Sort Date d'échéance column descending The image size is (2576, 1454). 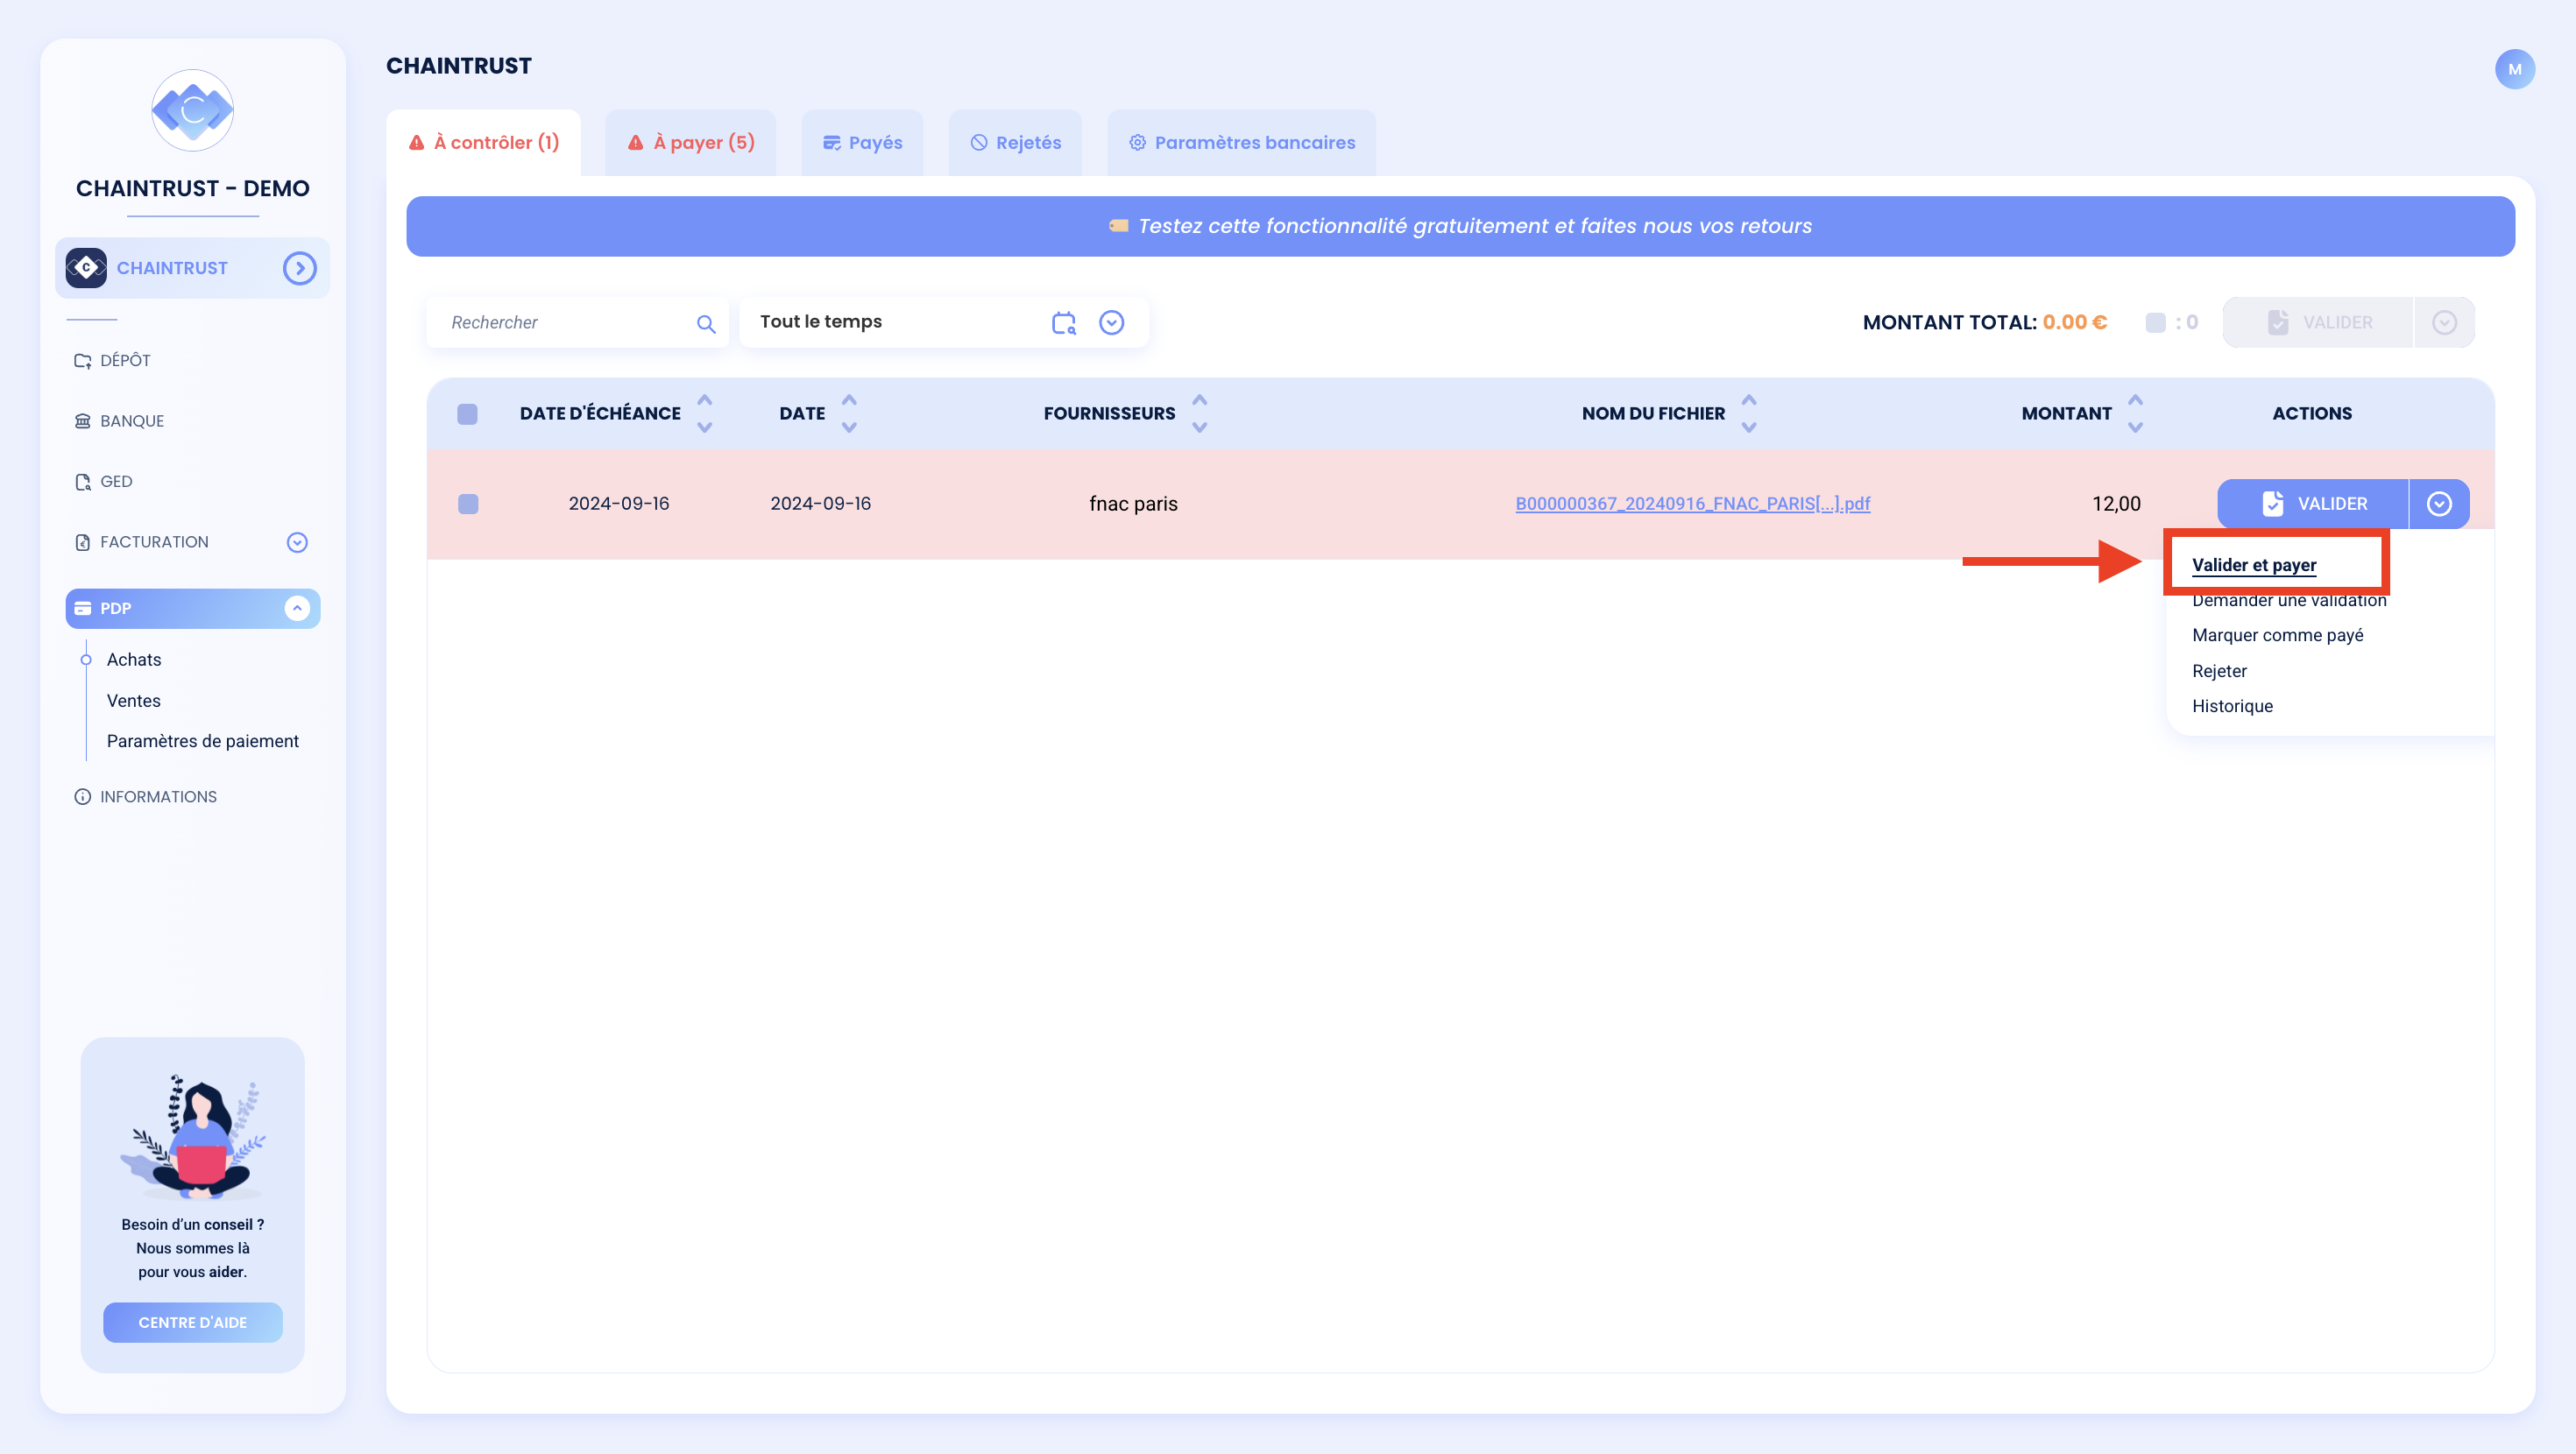[705, 427]
